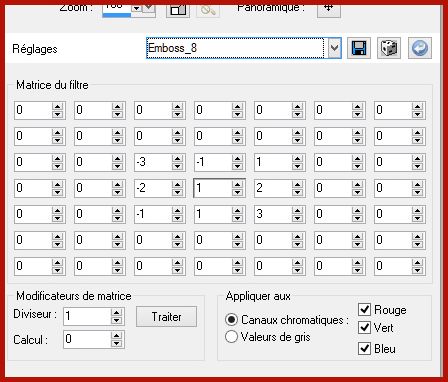Viewport: 448px width, 382px height.
Task: Increase the Diviseur value with up arrow
Action: 117,312
